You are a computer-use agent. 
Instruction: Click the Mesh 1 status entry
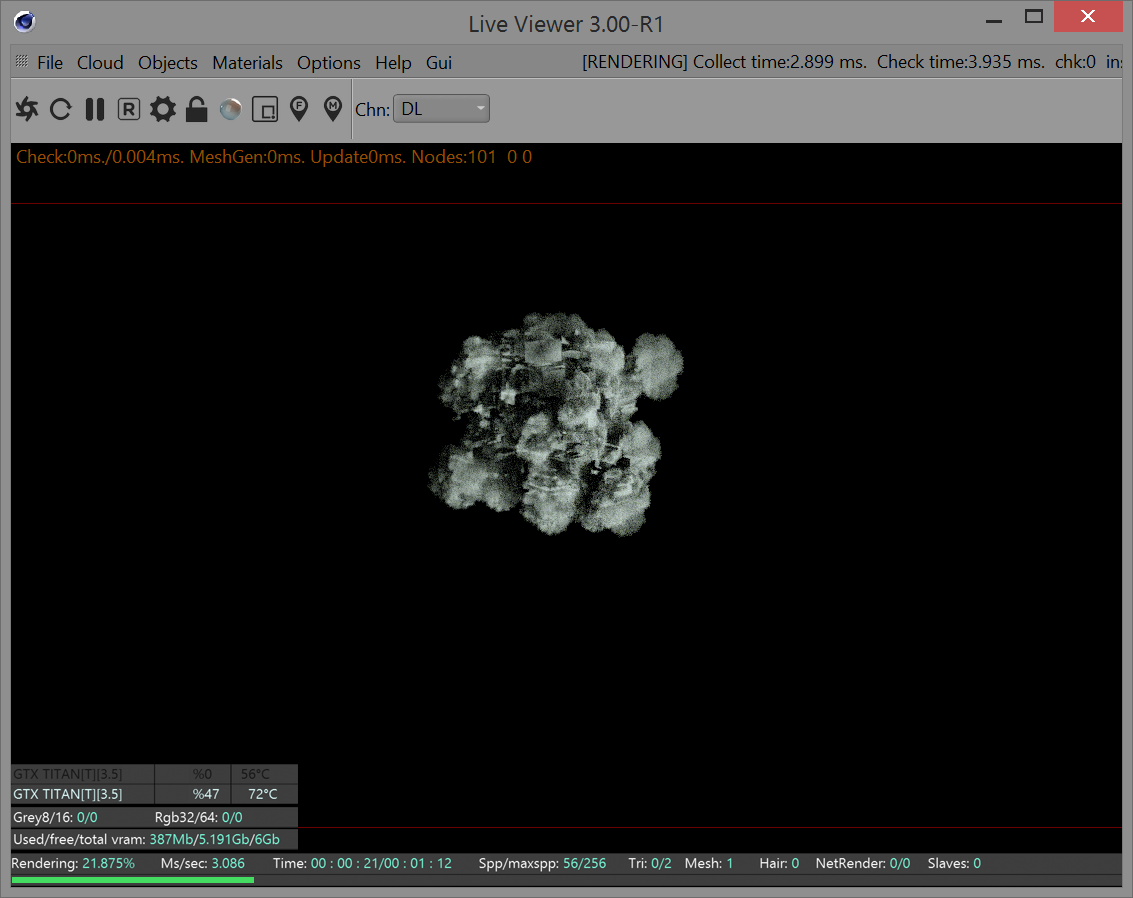(709, 863)
